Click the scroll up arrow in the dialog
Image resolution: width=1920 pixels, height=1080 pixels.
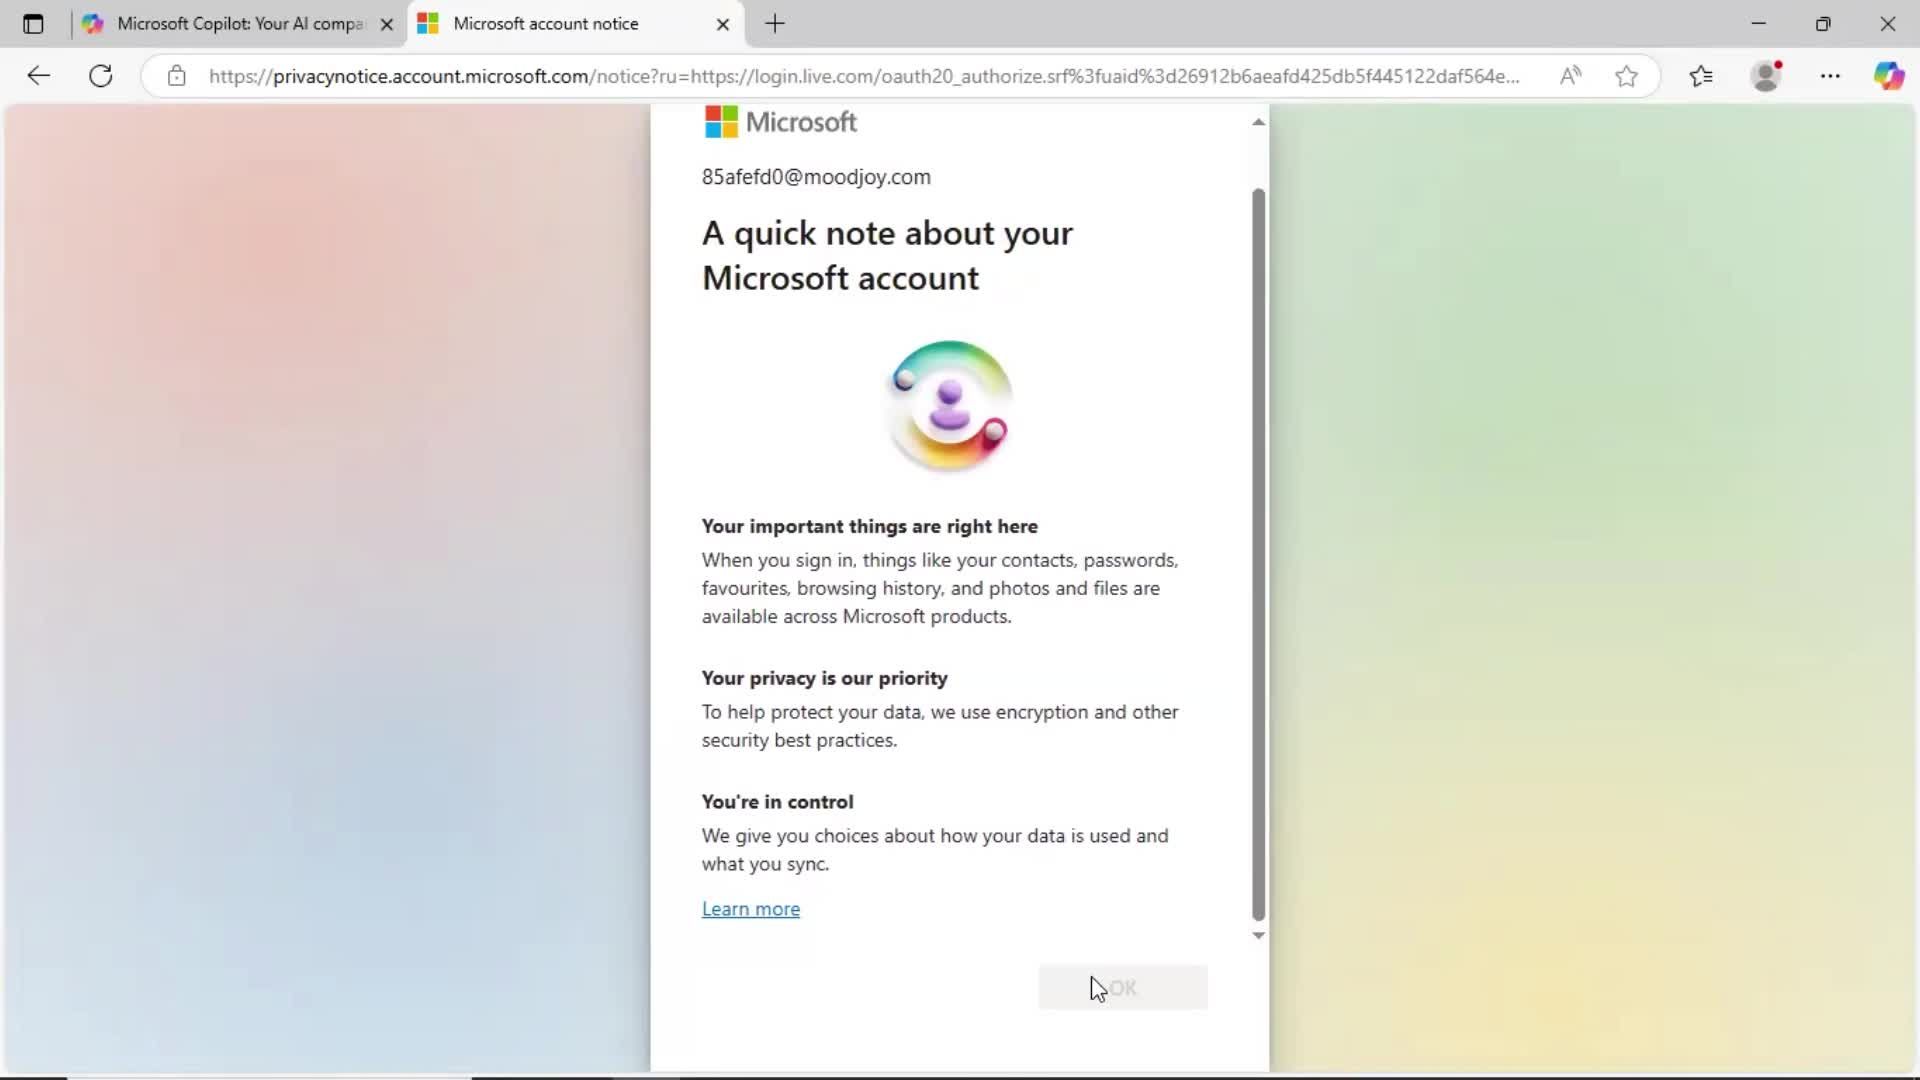(1258, 122)
